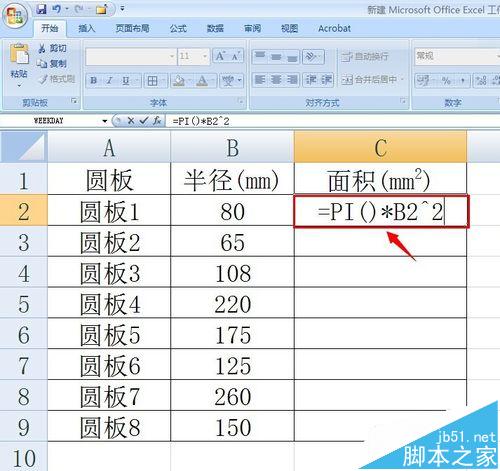The height and width of the screenshot is (471, 500).
Task: Open Merge and Center dropdown arrow
Action: (402, 80)
